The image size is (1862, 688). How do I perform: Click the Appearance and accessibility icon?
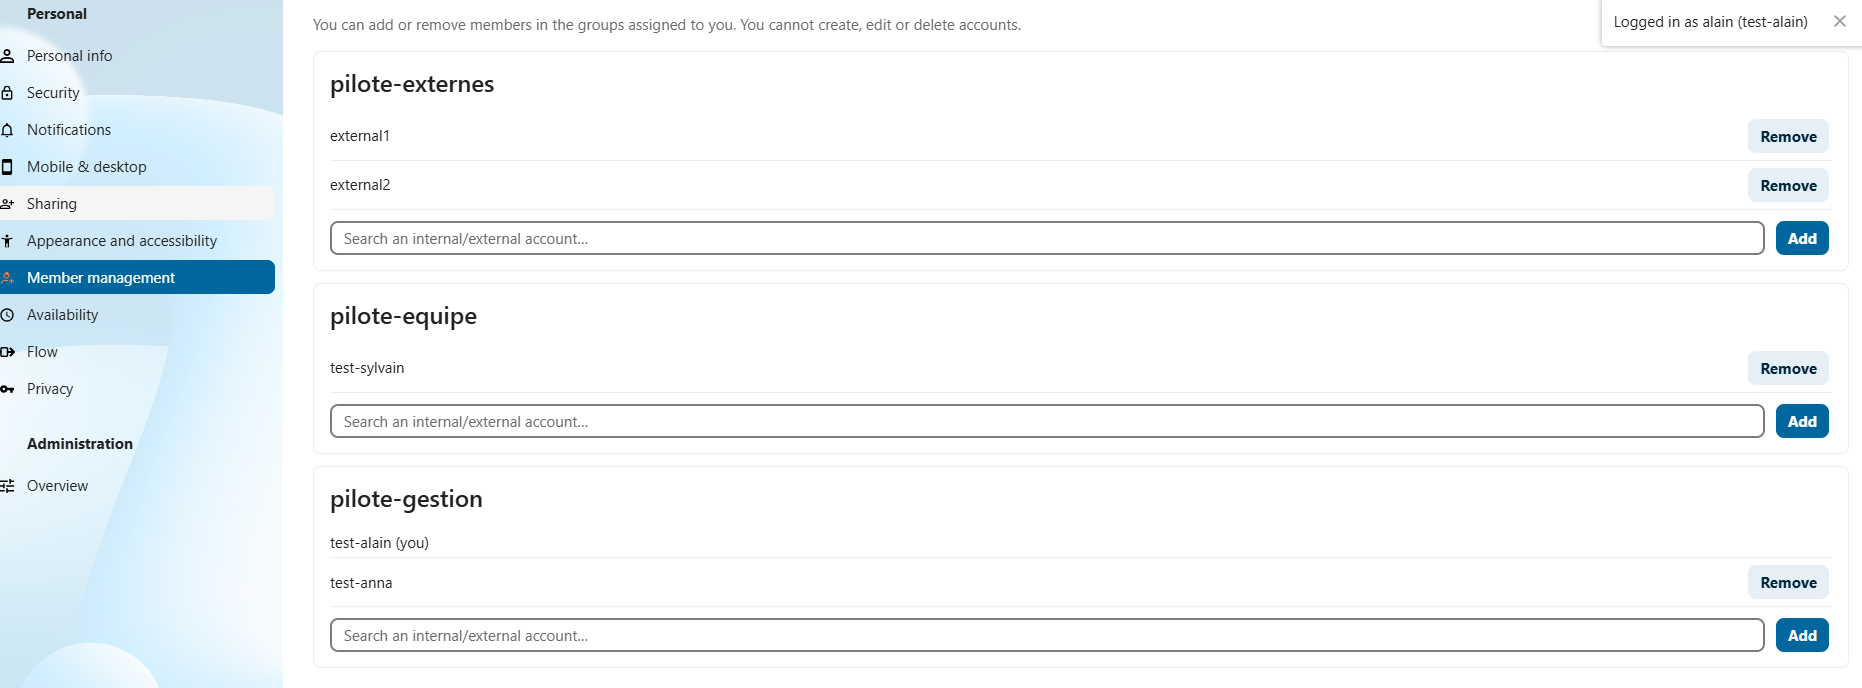(x=7, y=241)
